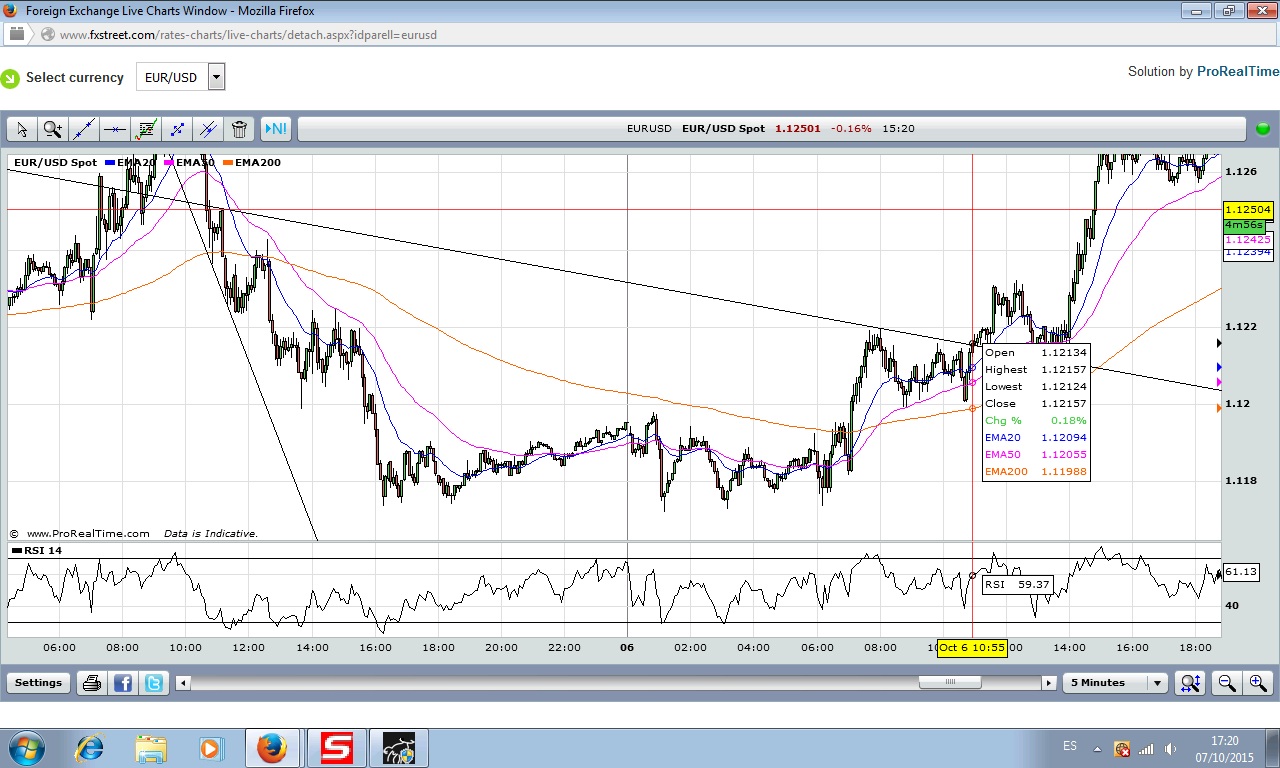Toggle the EMA200 legend entry
This screenshot has width=1280, height=768.
coord(257,162)
